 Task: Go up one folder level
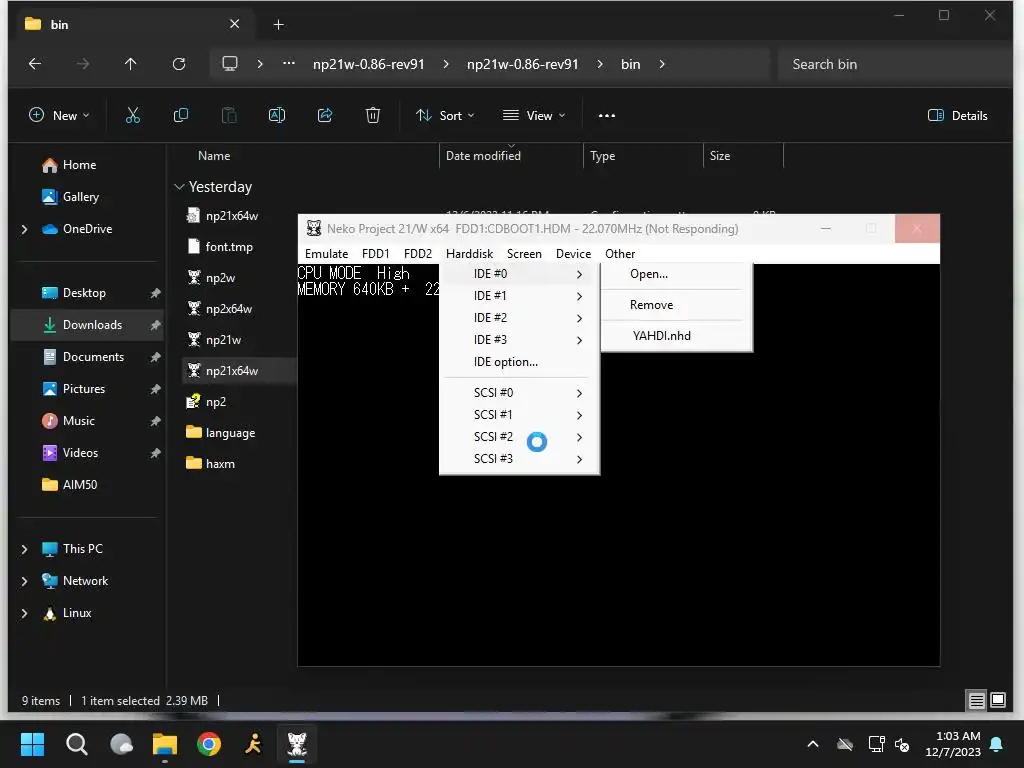(131, 64)
